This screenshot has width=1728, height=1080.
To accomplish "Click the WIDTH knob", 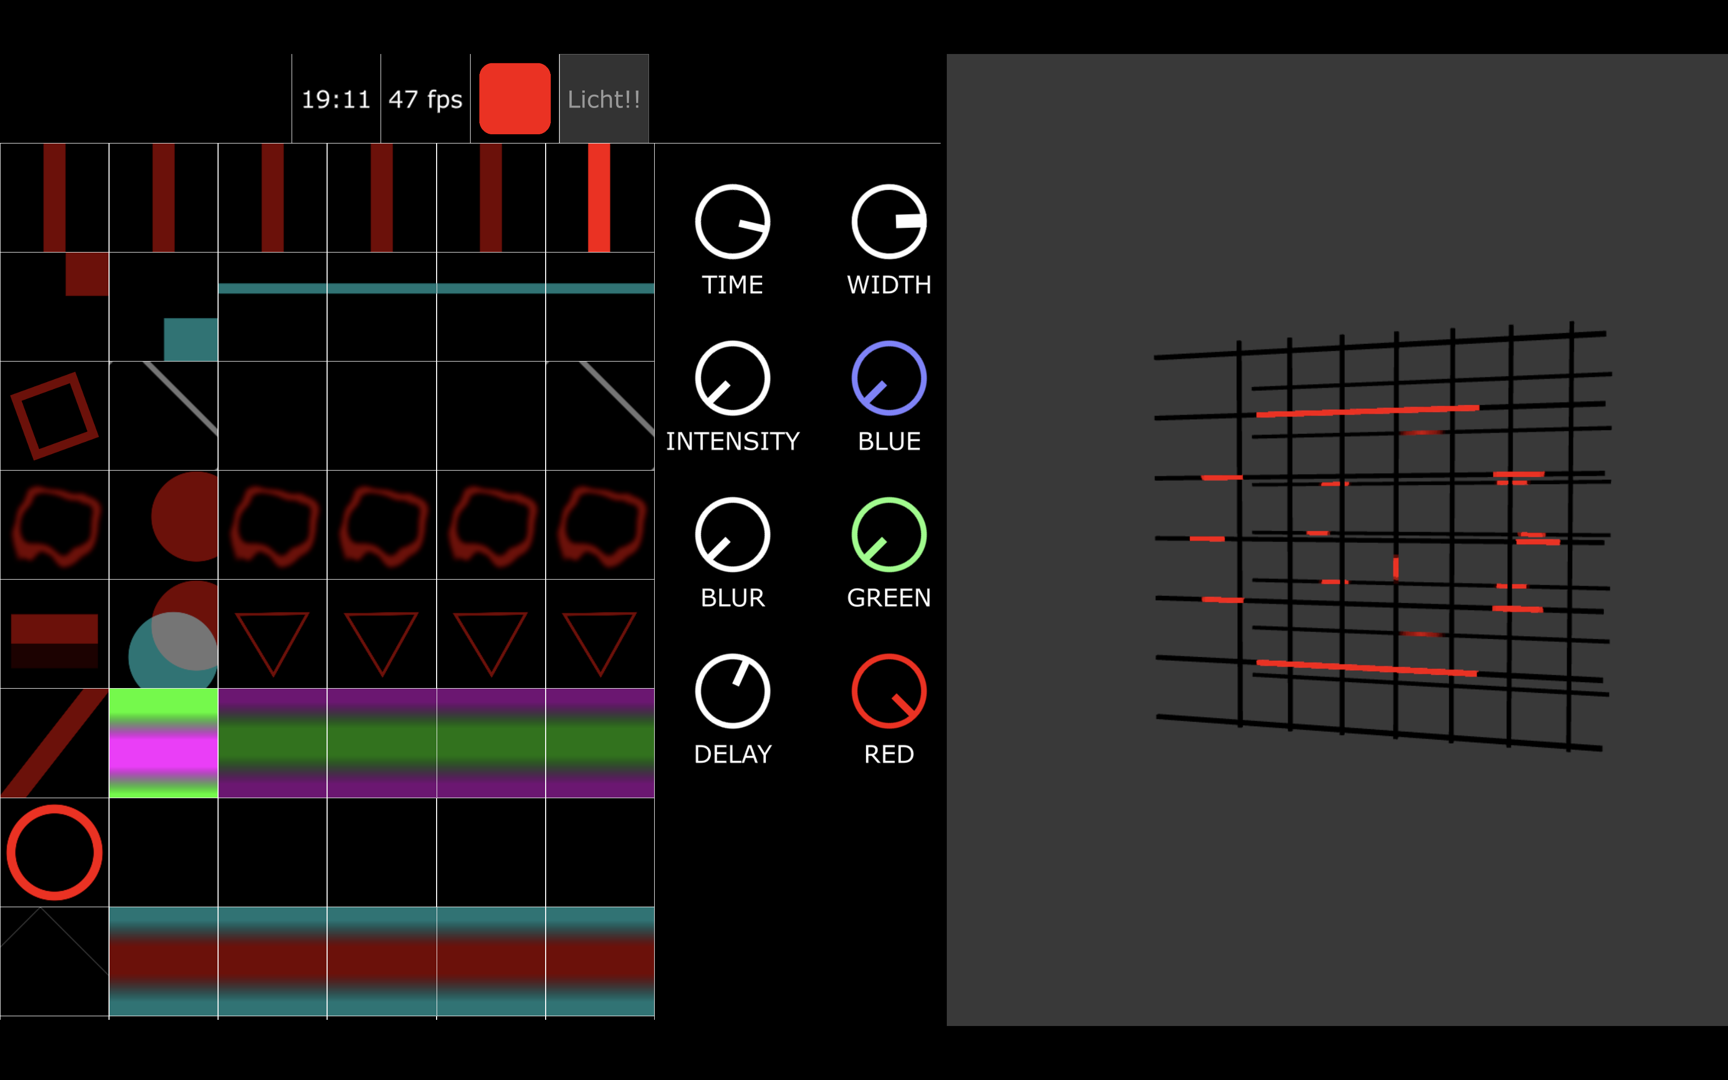I will 888,222.
